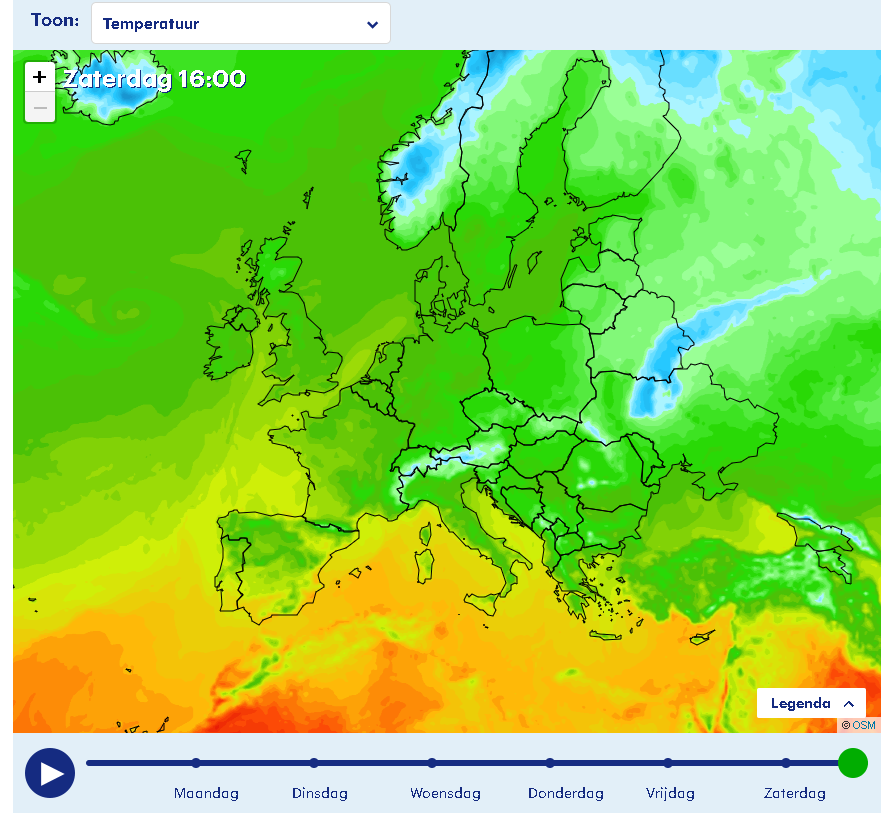Click the Zaterdag day label
Screen dimensions: 883x819
point(794,793)
